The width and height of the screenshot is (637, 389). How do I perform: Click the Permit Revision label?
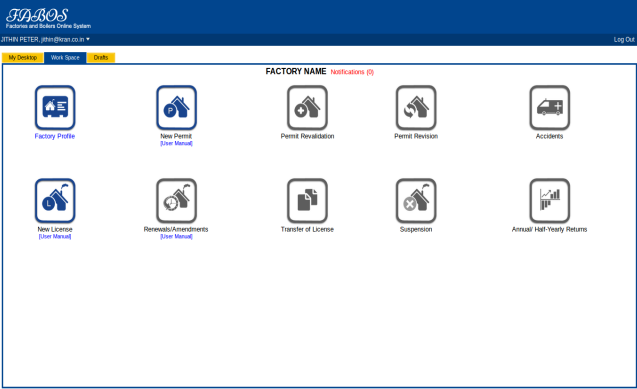[x=416, y=136]
